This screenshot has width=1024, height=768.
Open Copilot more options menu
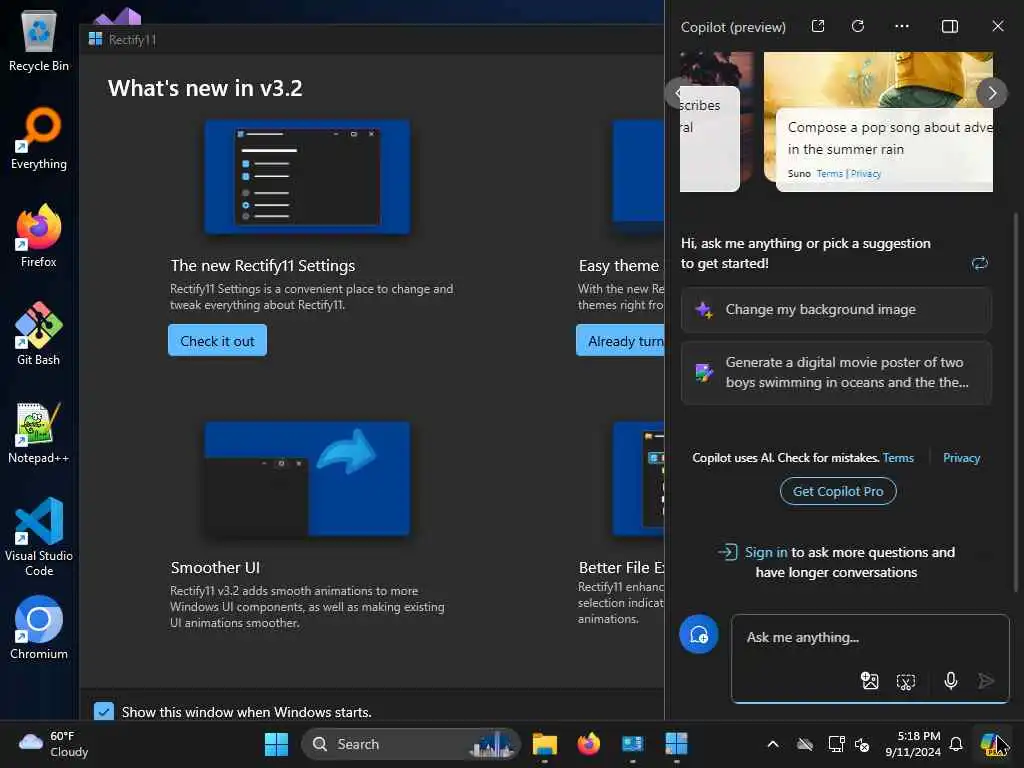[902, 26]
